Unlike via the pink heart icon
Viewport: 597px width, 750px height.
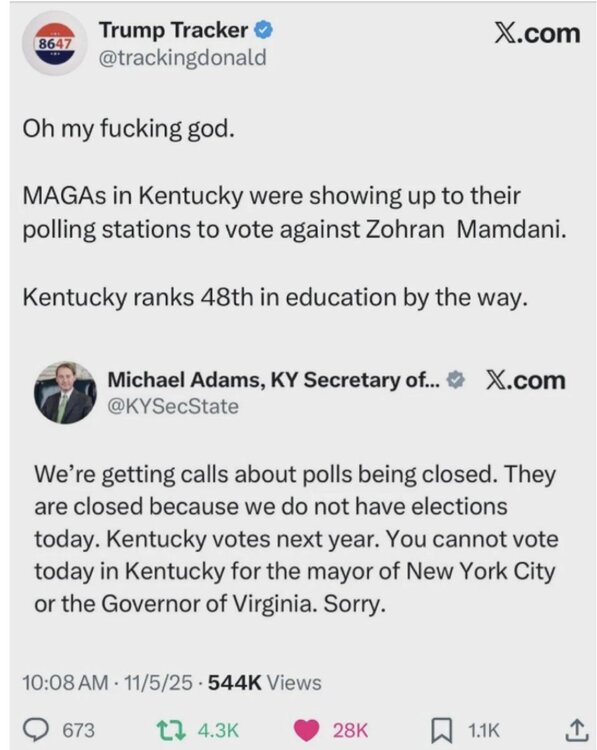click(306, 730)
